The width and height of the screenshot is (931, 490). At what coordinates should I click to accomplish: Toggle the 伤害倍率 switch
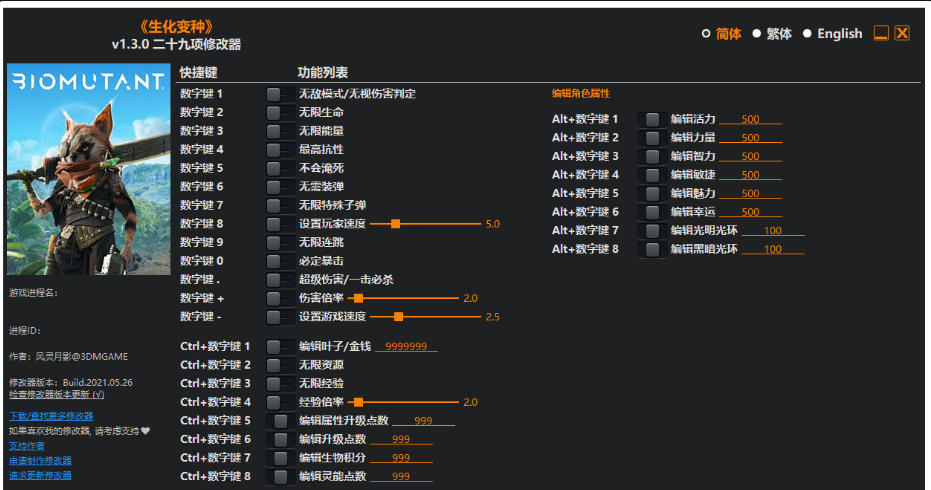[x=280, y=298]
